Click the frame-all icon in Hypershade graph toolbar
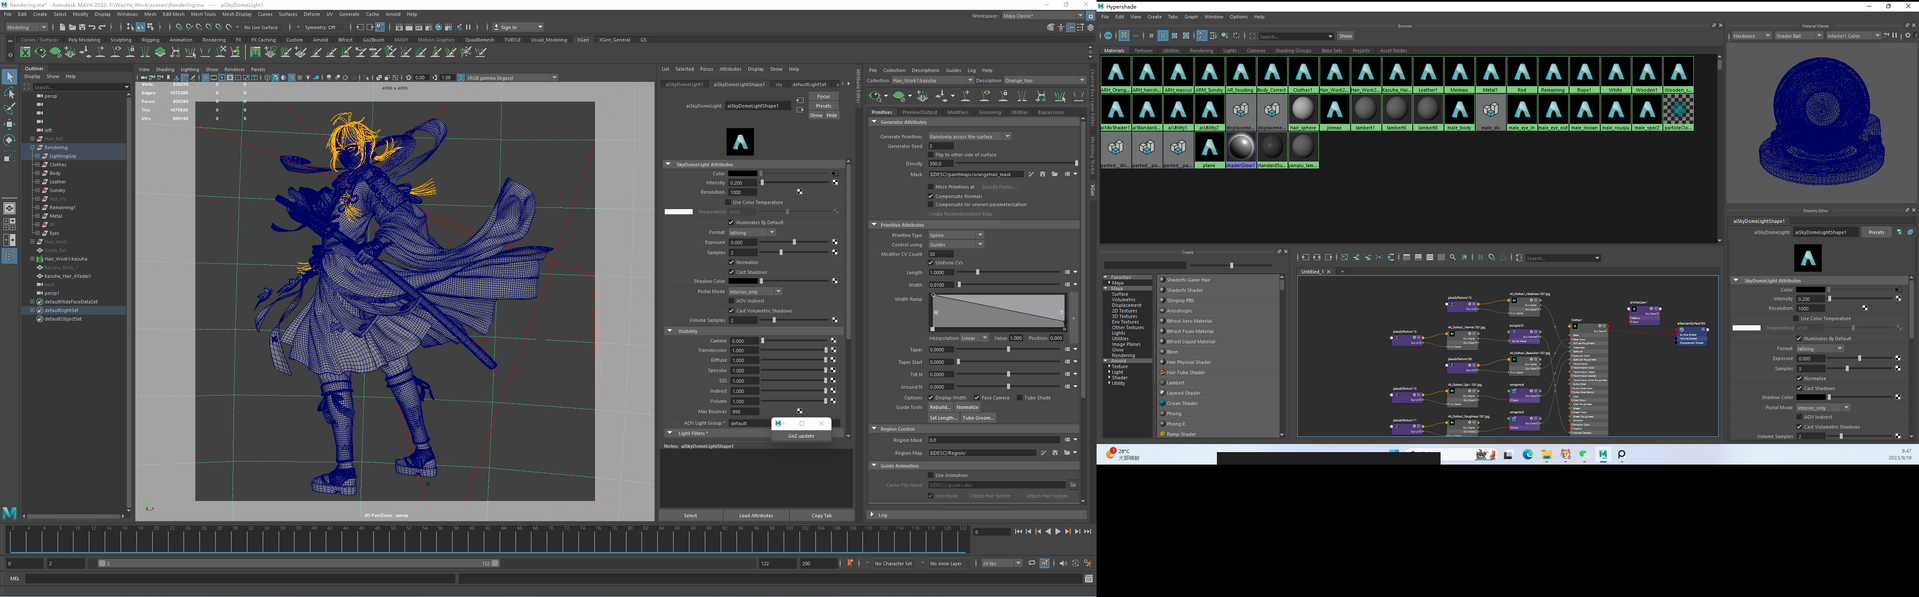 coord(1344,258)
